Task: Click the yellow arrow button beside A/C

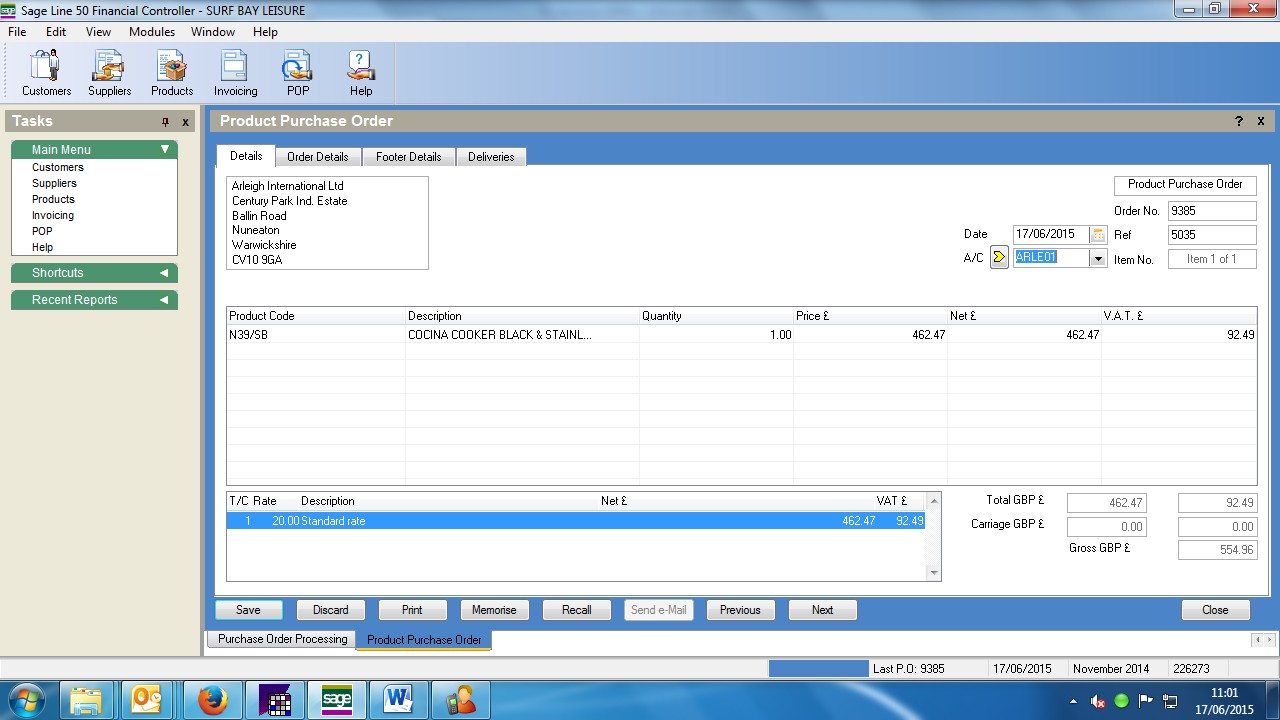Action: click(999, 258)
